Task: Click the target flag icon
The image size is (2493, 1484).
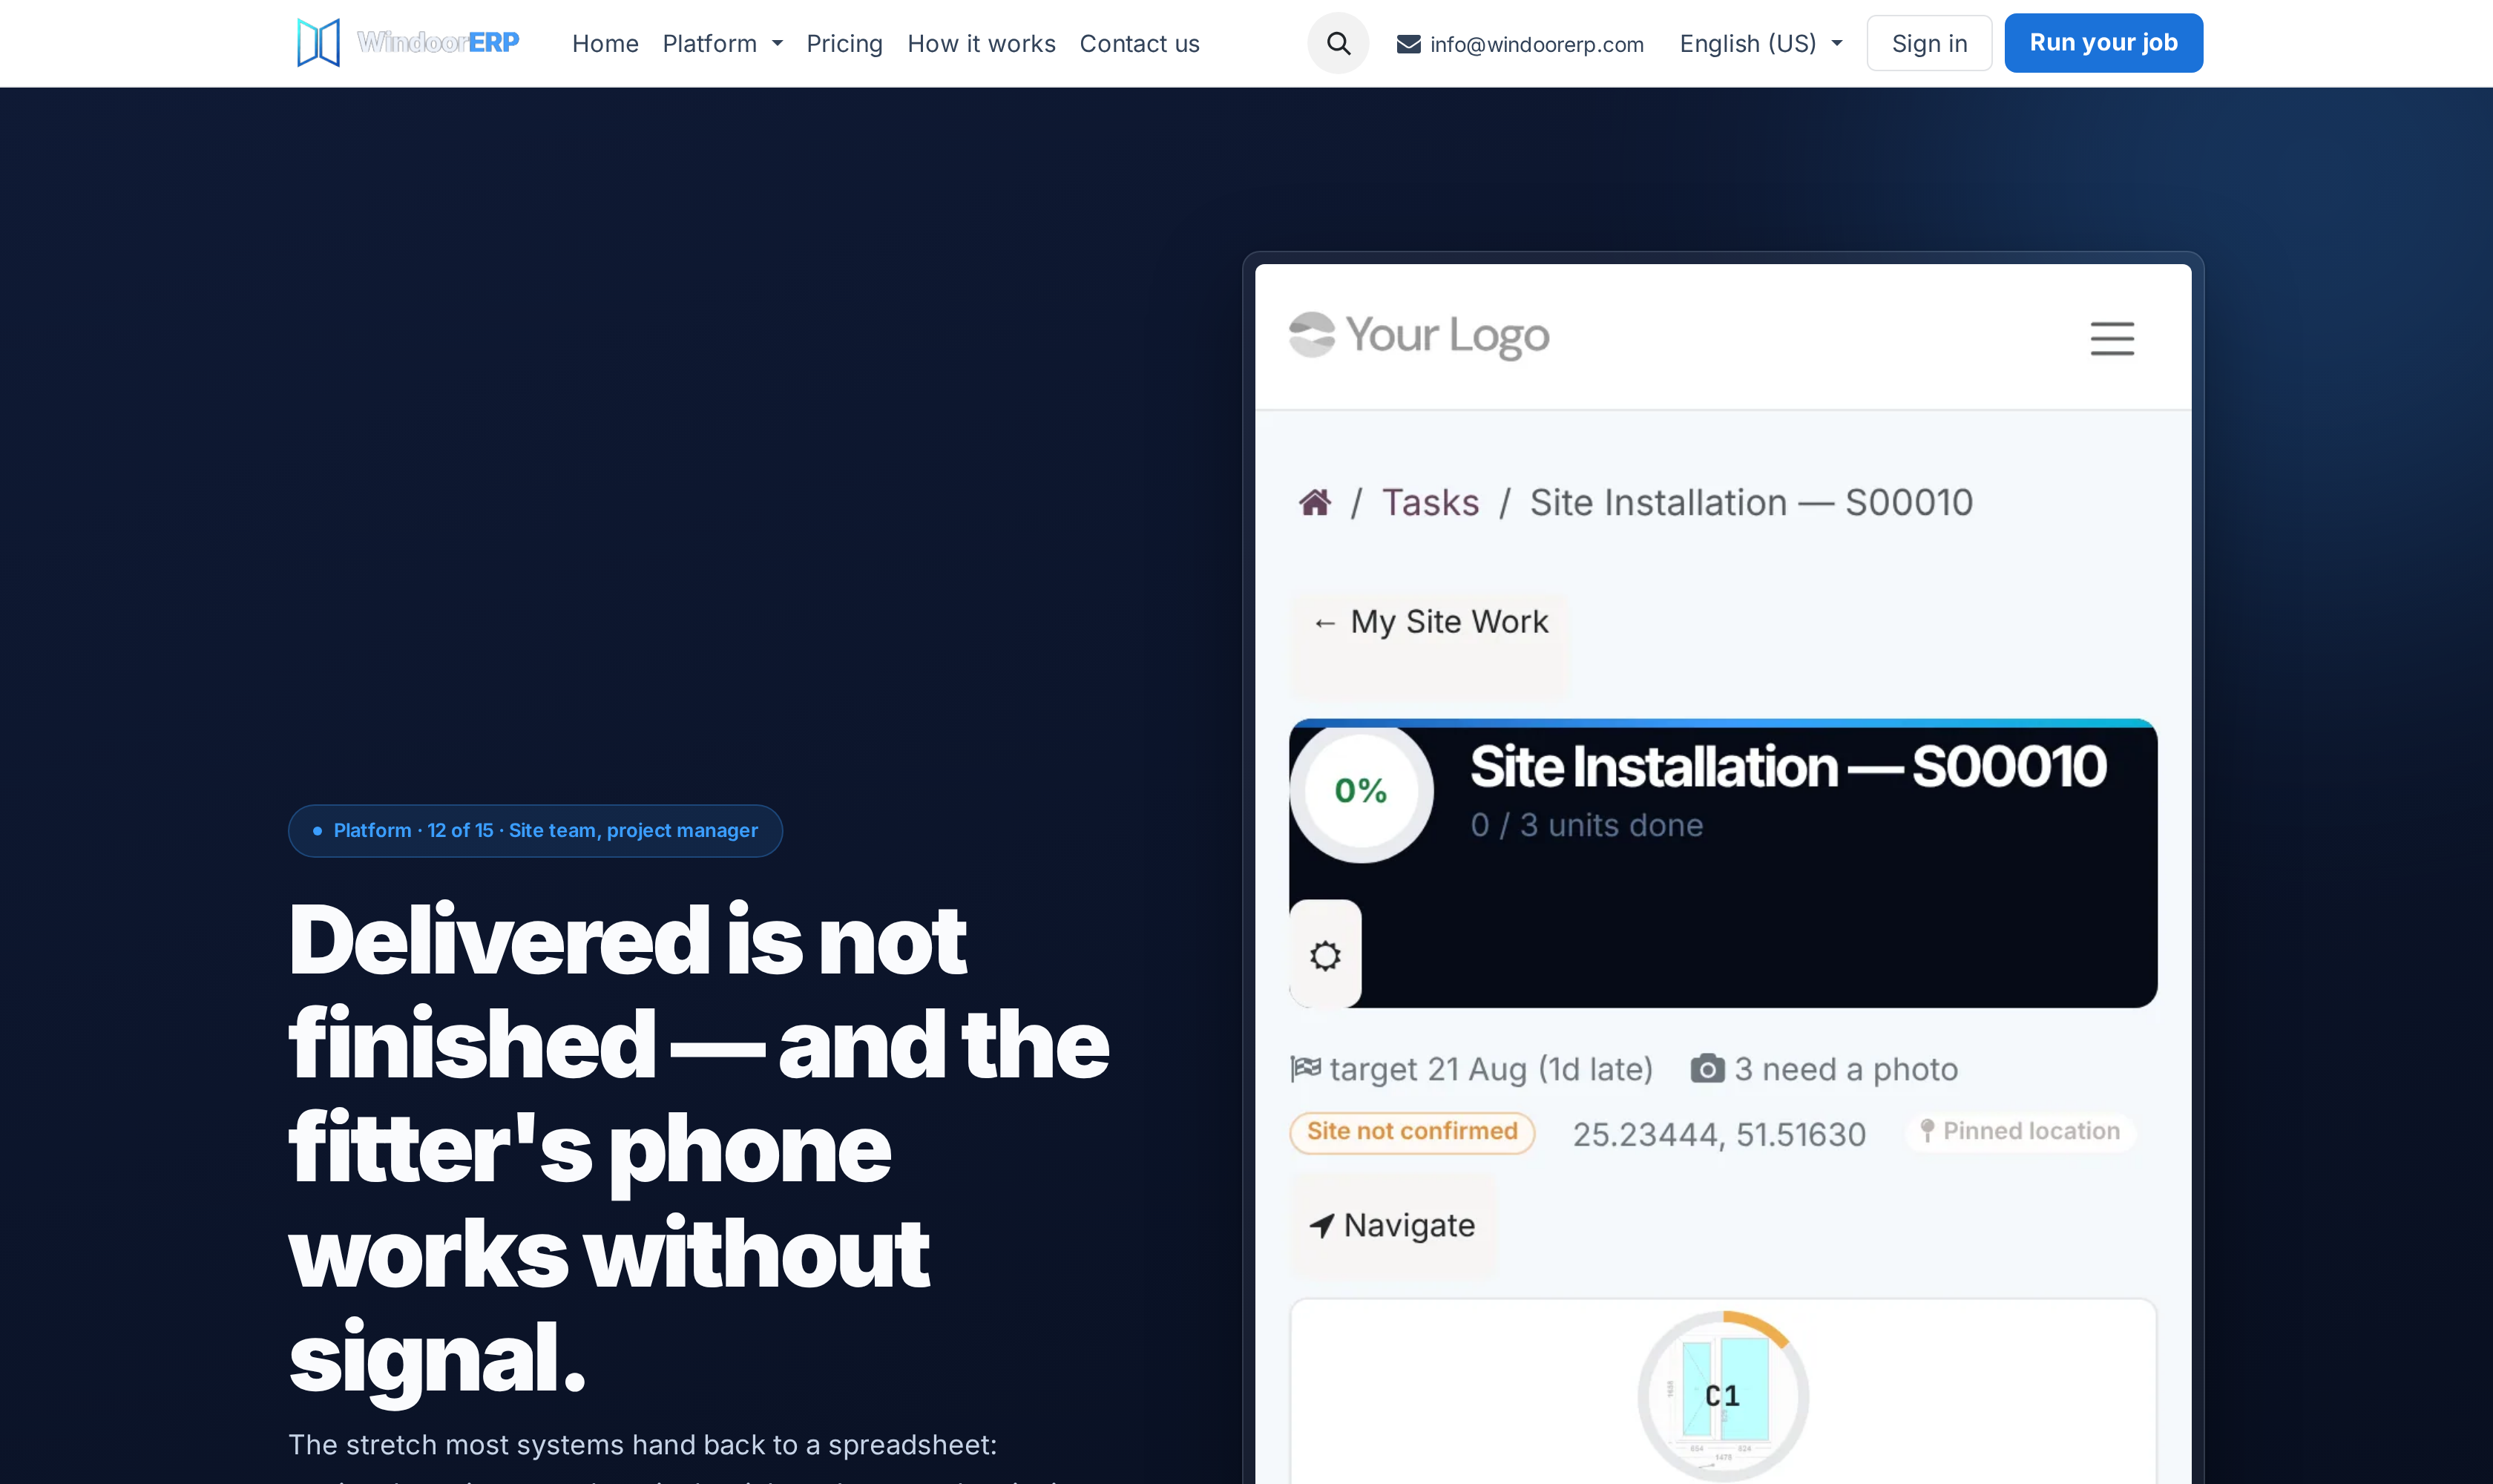Action: coord(1305,1069)
